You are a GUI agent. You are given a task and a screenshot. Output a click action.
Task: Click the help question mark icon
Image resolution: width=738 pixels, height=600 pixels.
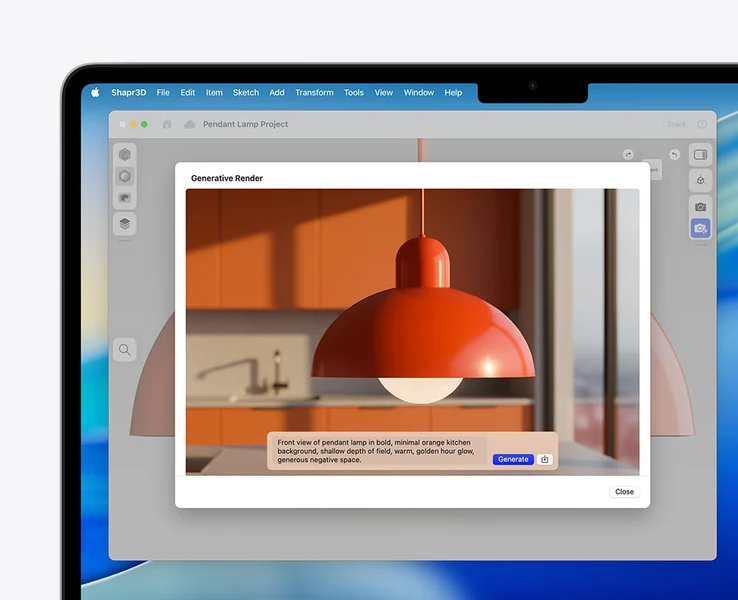(x=701, y=124)
